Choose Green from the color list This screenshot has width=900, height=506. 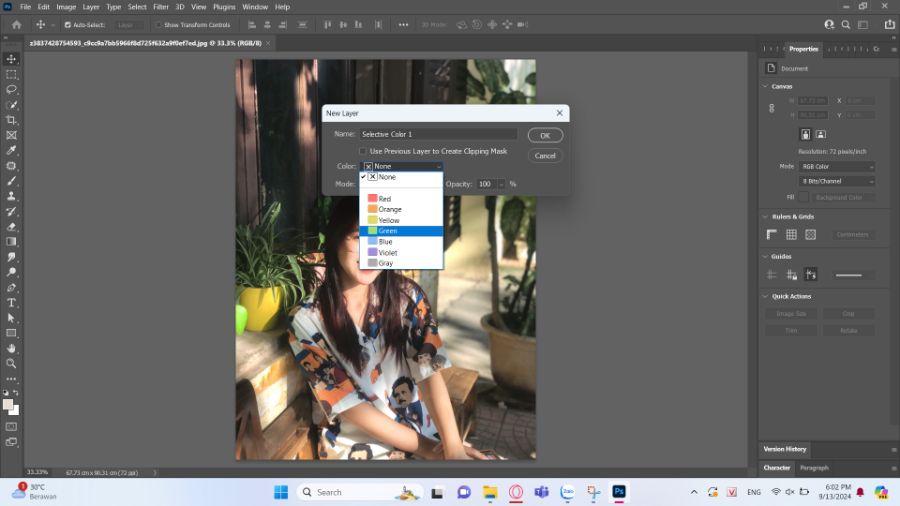(x=401, y=231)
